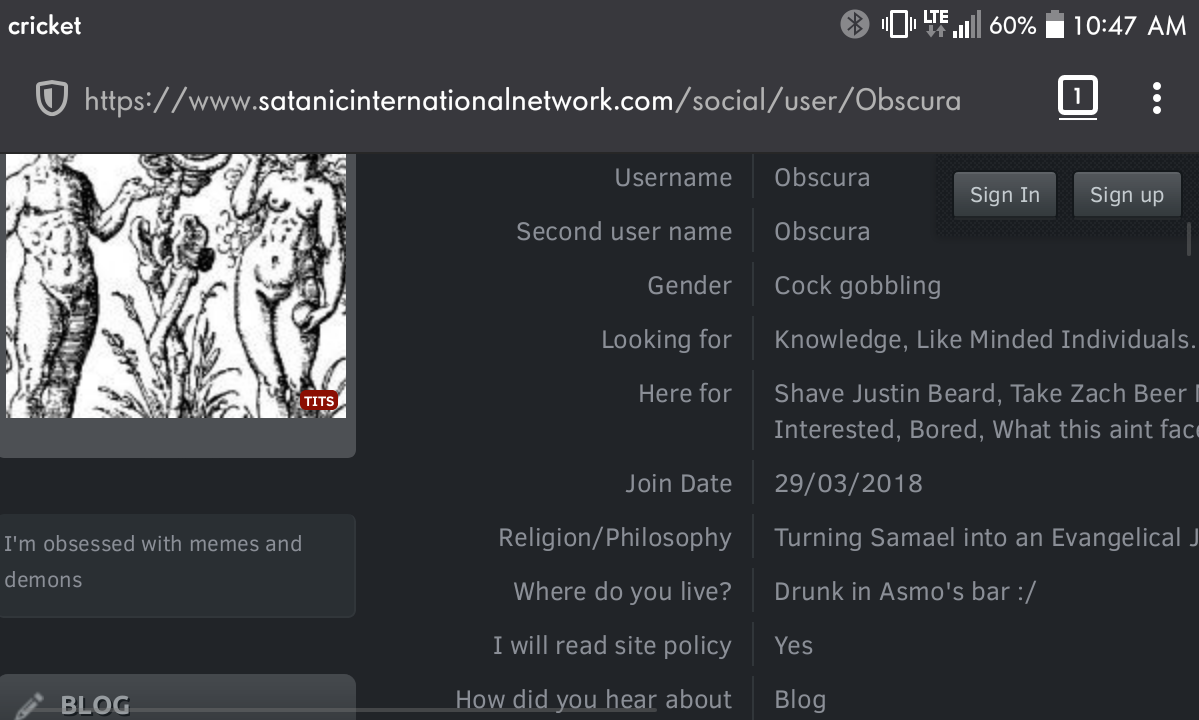
Task: Tap the tracking protection shield icon
Action: [x=52, y=99]
